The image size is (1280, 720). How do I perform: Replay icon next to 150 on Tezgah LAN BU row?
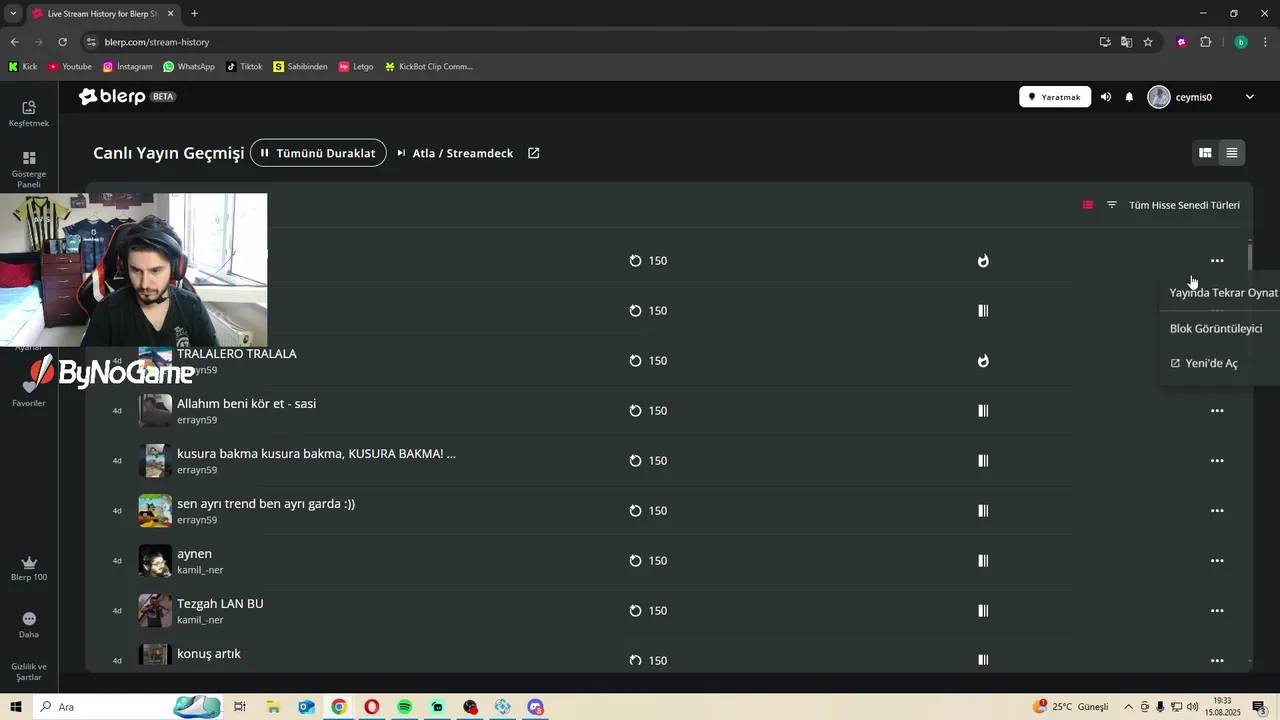pyautogui.click(x=635, y=611)
